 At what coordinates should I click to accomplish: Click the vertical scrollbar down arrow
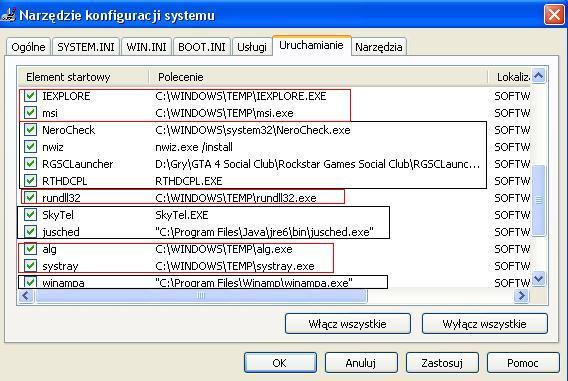539,279
